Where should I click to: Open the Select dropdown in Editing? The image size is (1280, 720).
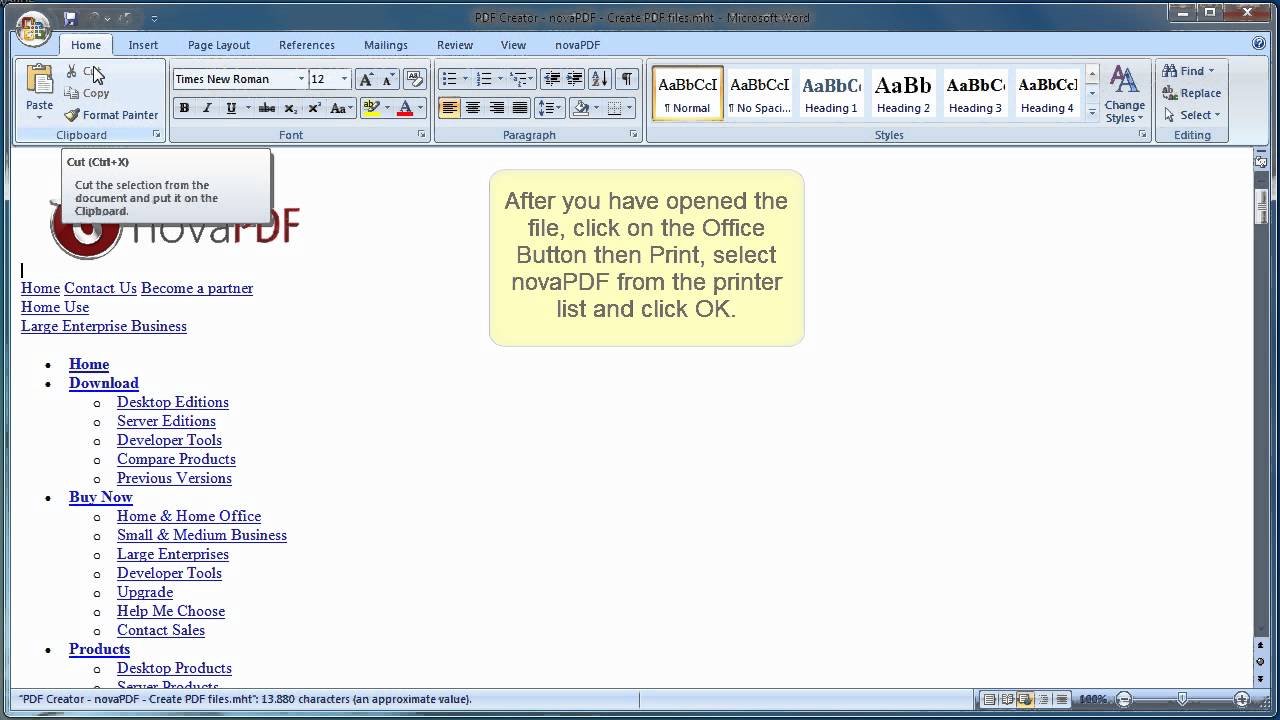coord(1192,115)
